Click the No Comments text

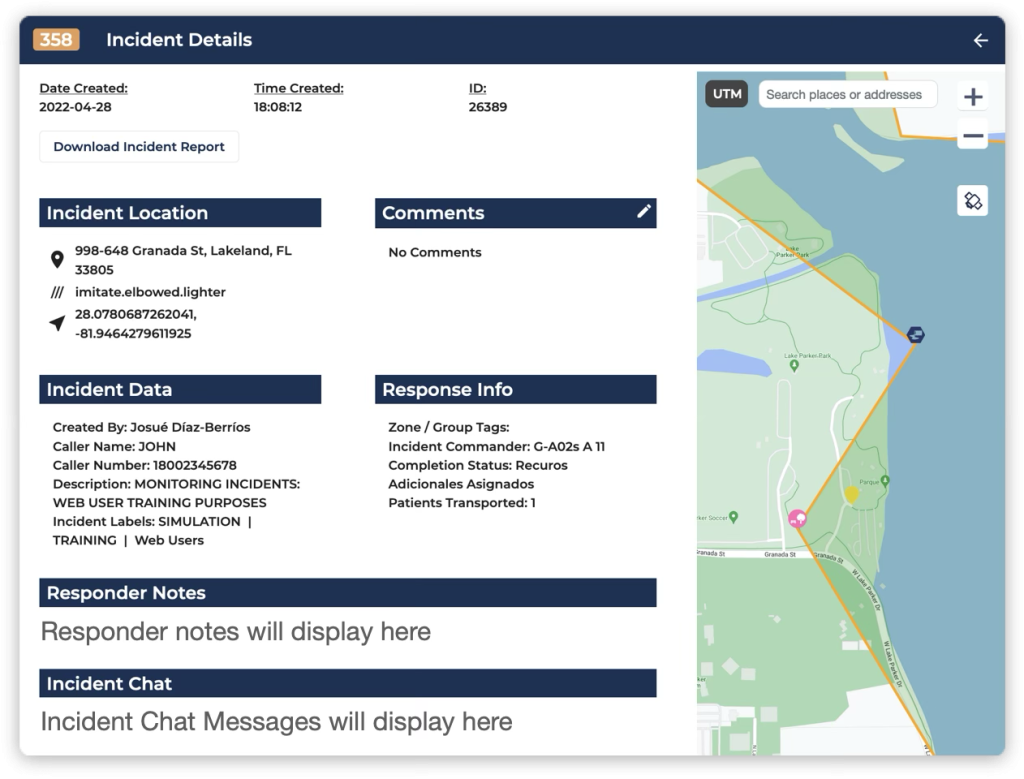[x=435, y=252]
